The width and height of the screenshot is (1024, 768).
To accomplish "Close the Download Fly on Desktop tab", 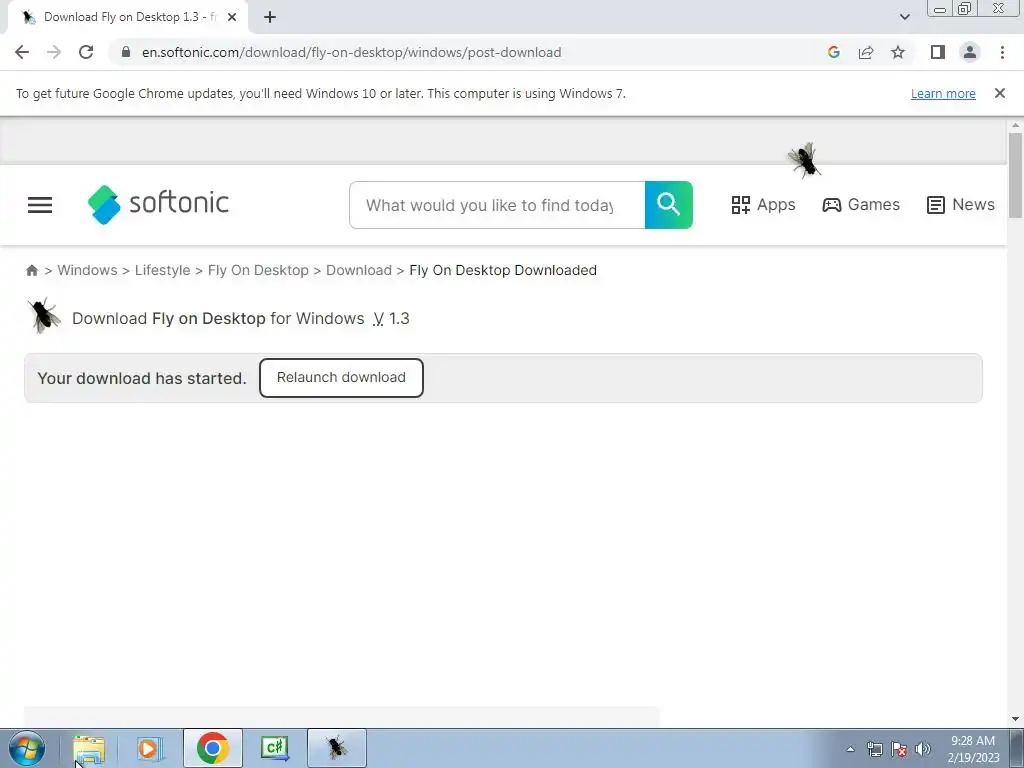I will click(x=232, y=18).
